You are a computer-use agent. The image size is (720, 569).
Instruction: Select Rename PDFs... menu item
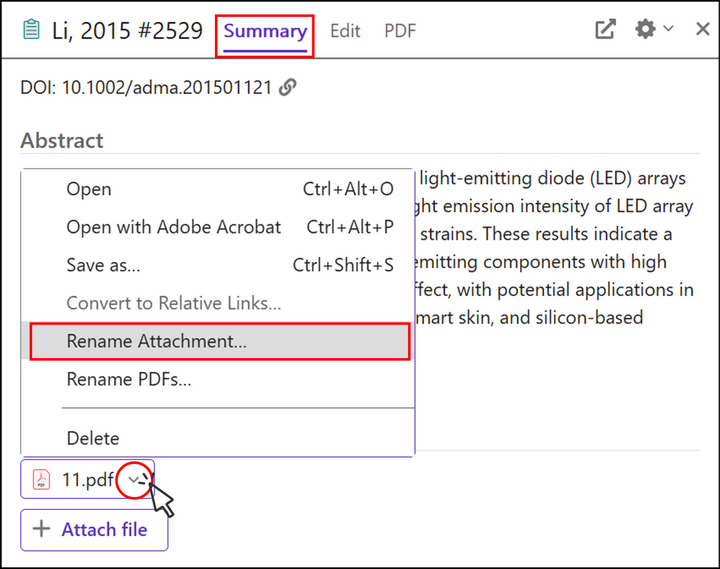[x=129, y=379]
